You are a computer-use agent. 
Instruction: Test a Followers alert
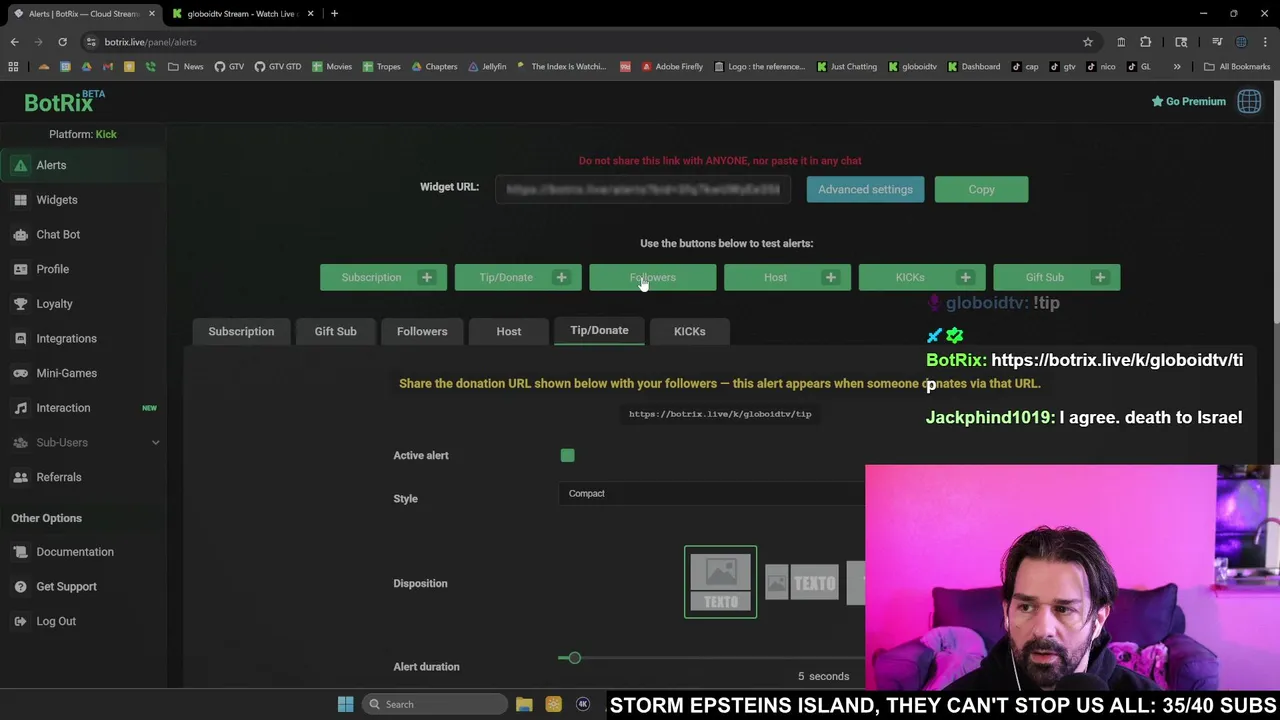[652, 277]
